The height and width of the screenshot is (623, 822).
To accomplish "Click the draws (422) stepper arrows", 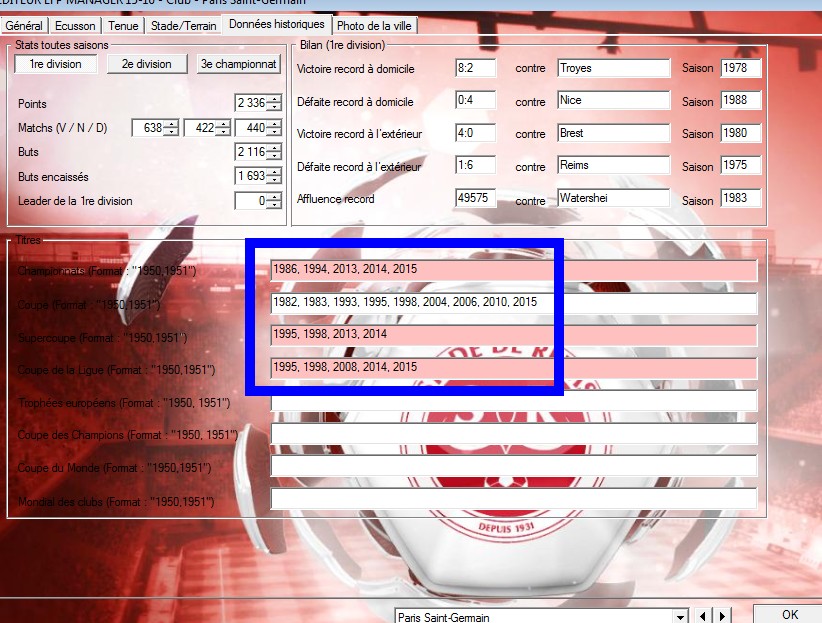I will coord(223,128).
